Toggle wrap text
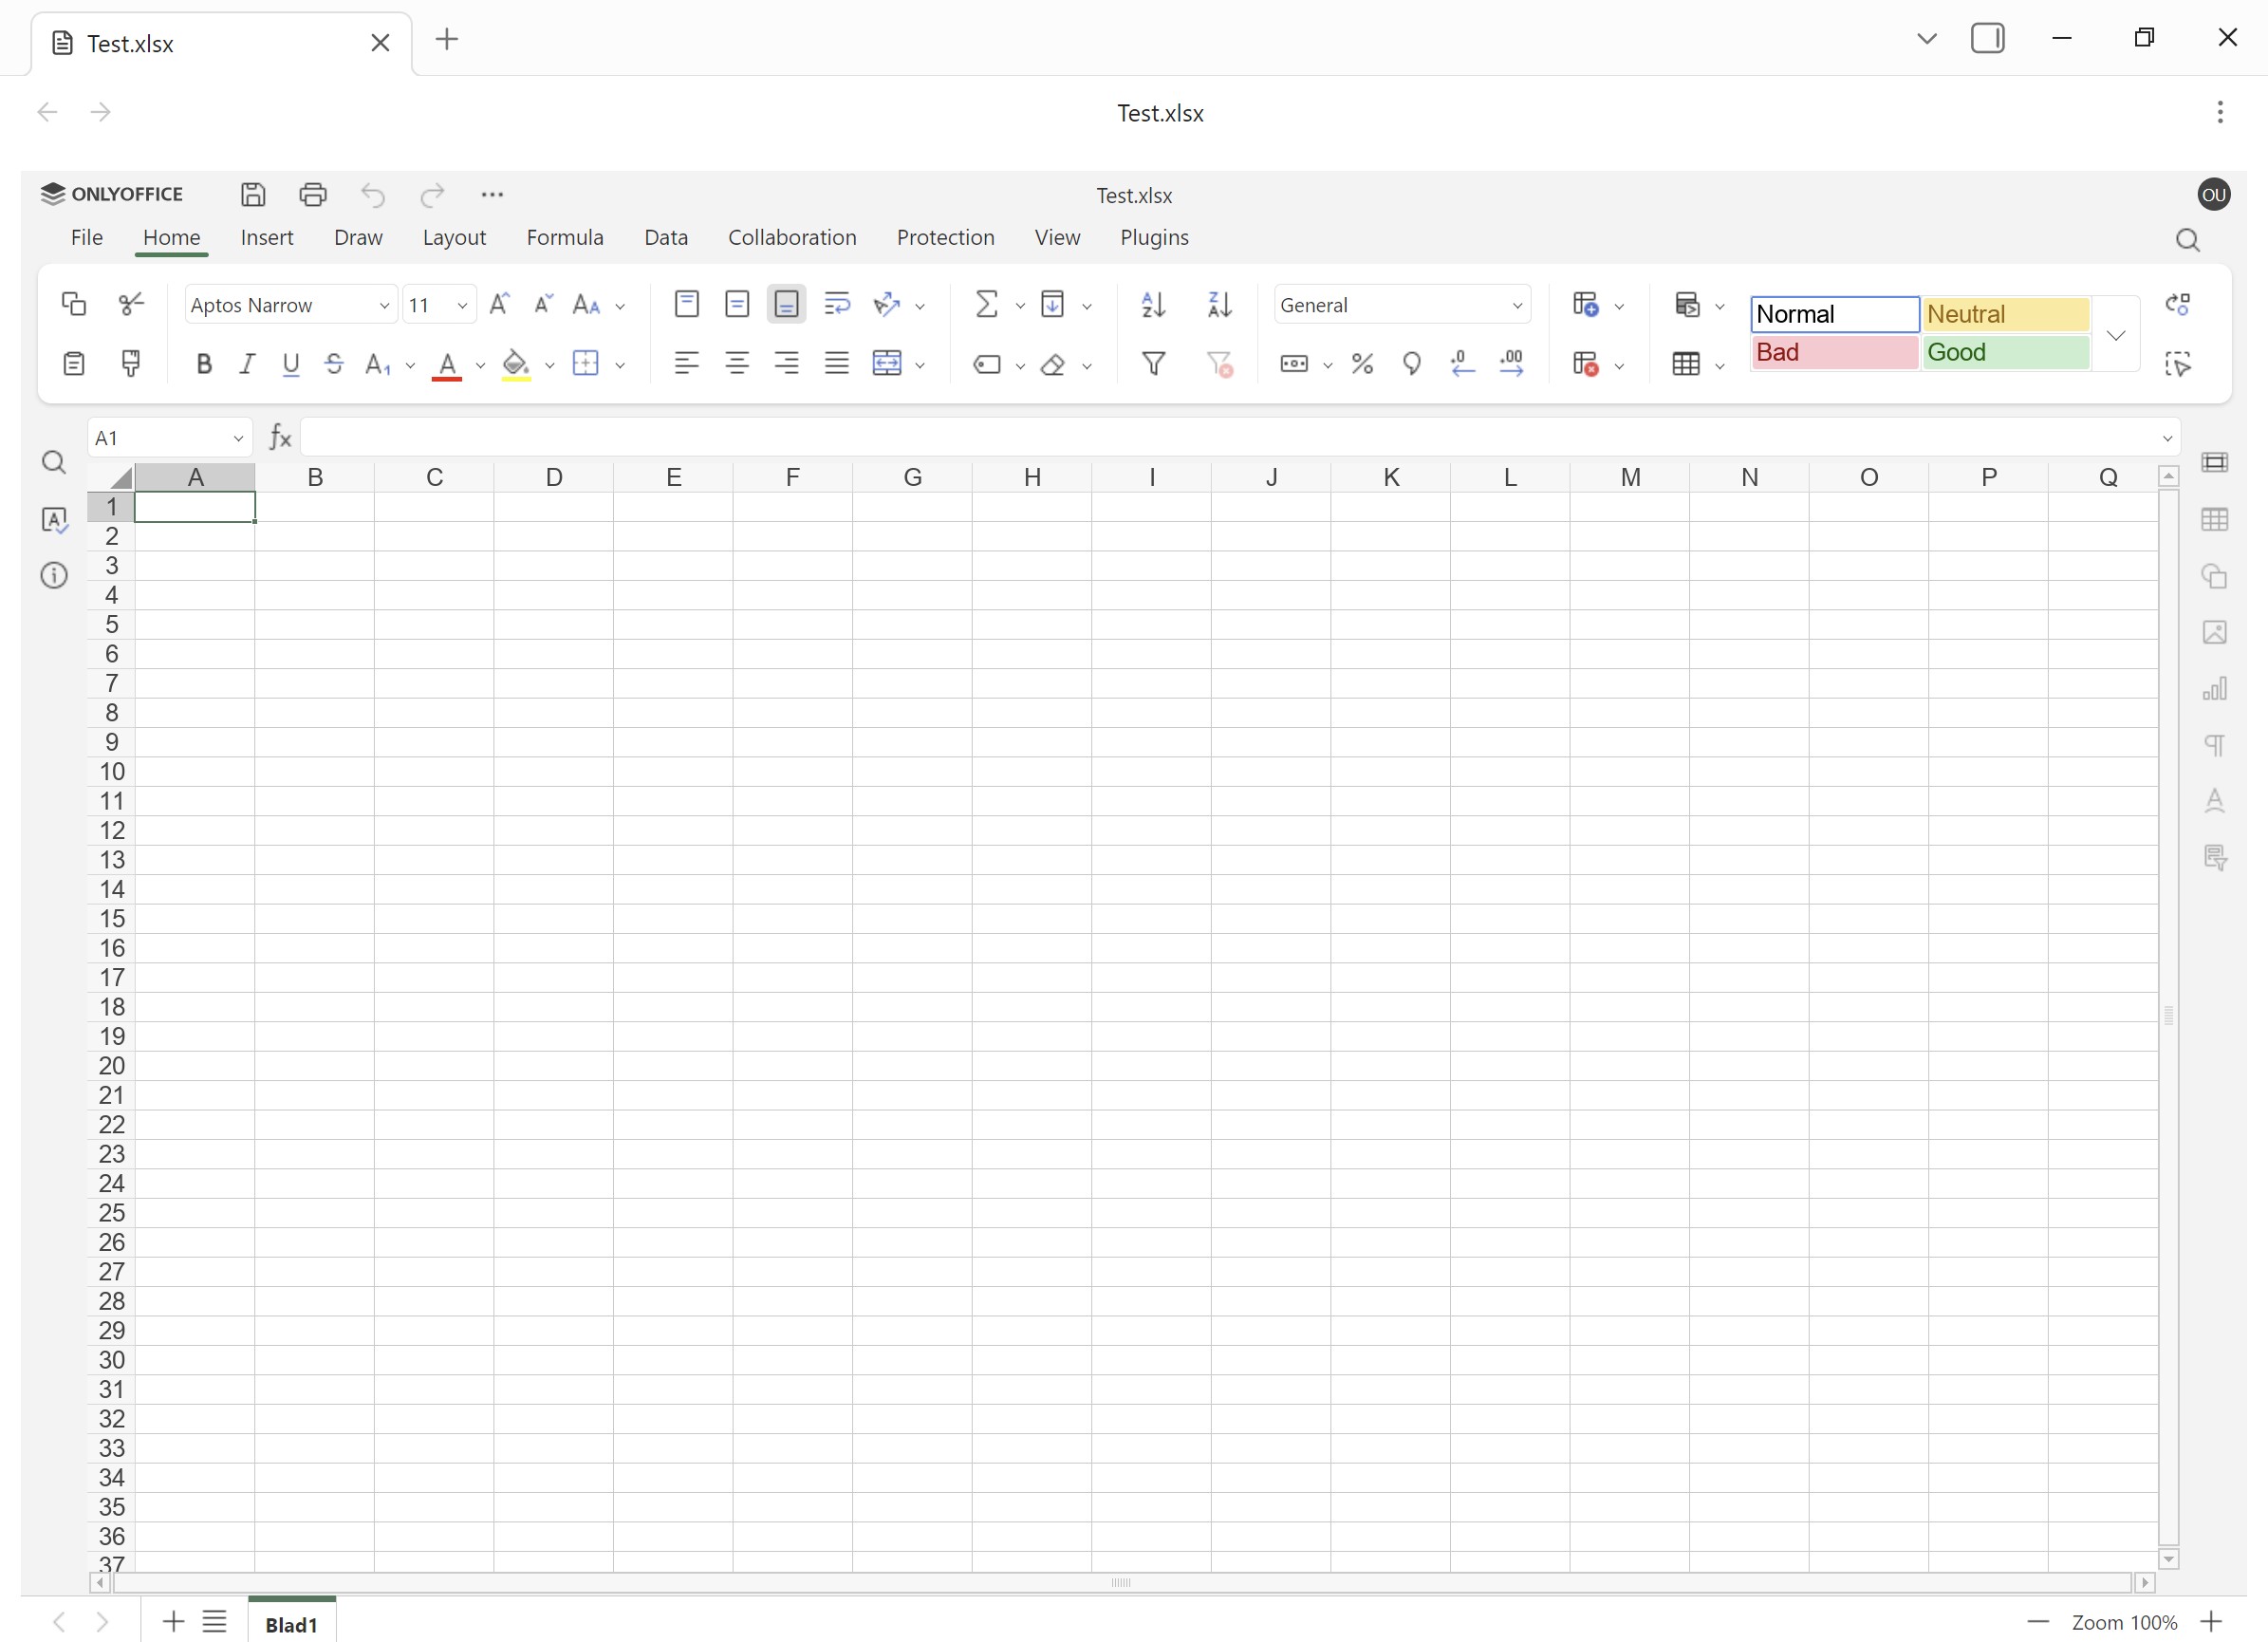 pos(836,304)
